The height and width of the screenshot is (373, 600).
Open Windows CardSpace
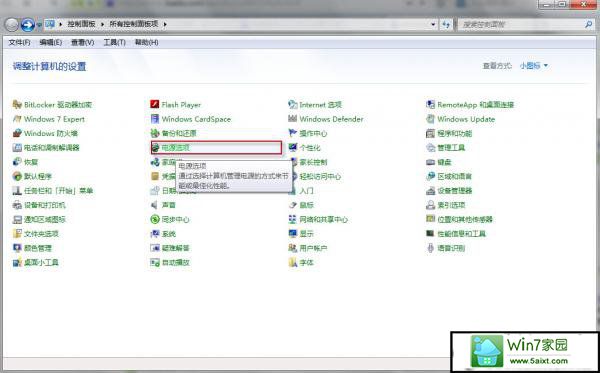191,119
